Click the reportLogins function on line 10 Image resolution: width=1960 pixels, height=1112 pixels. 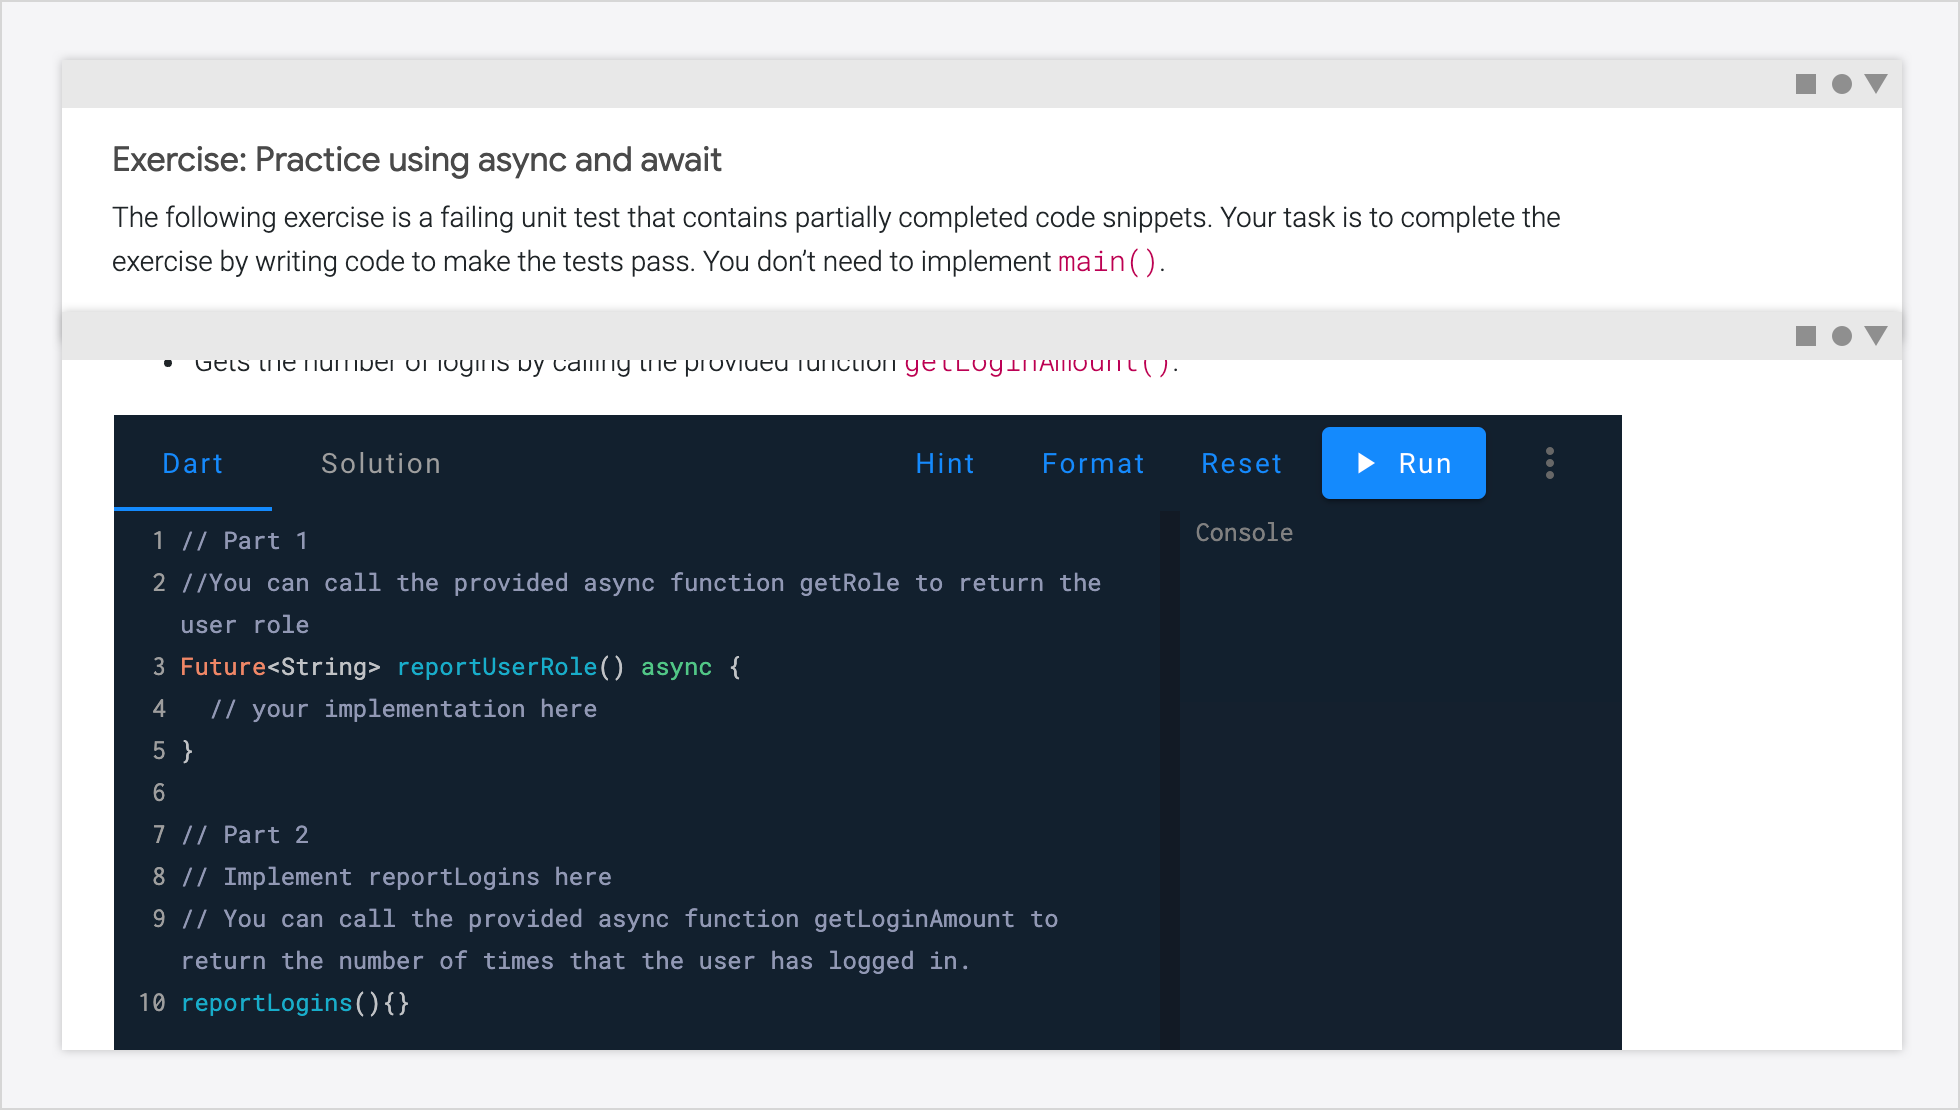[266, 1002]
